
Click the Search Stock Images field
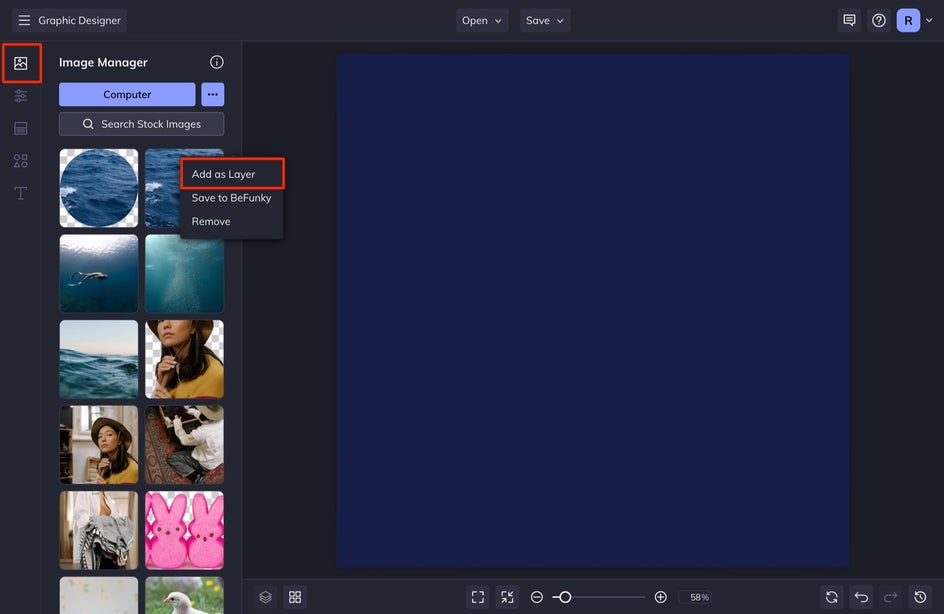pyautogui.click(x=141, y=124)
